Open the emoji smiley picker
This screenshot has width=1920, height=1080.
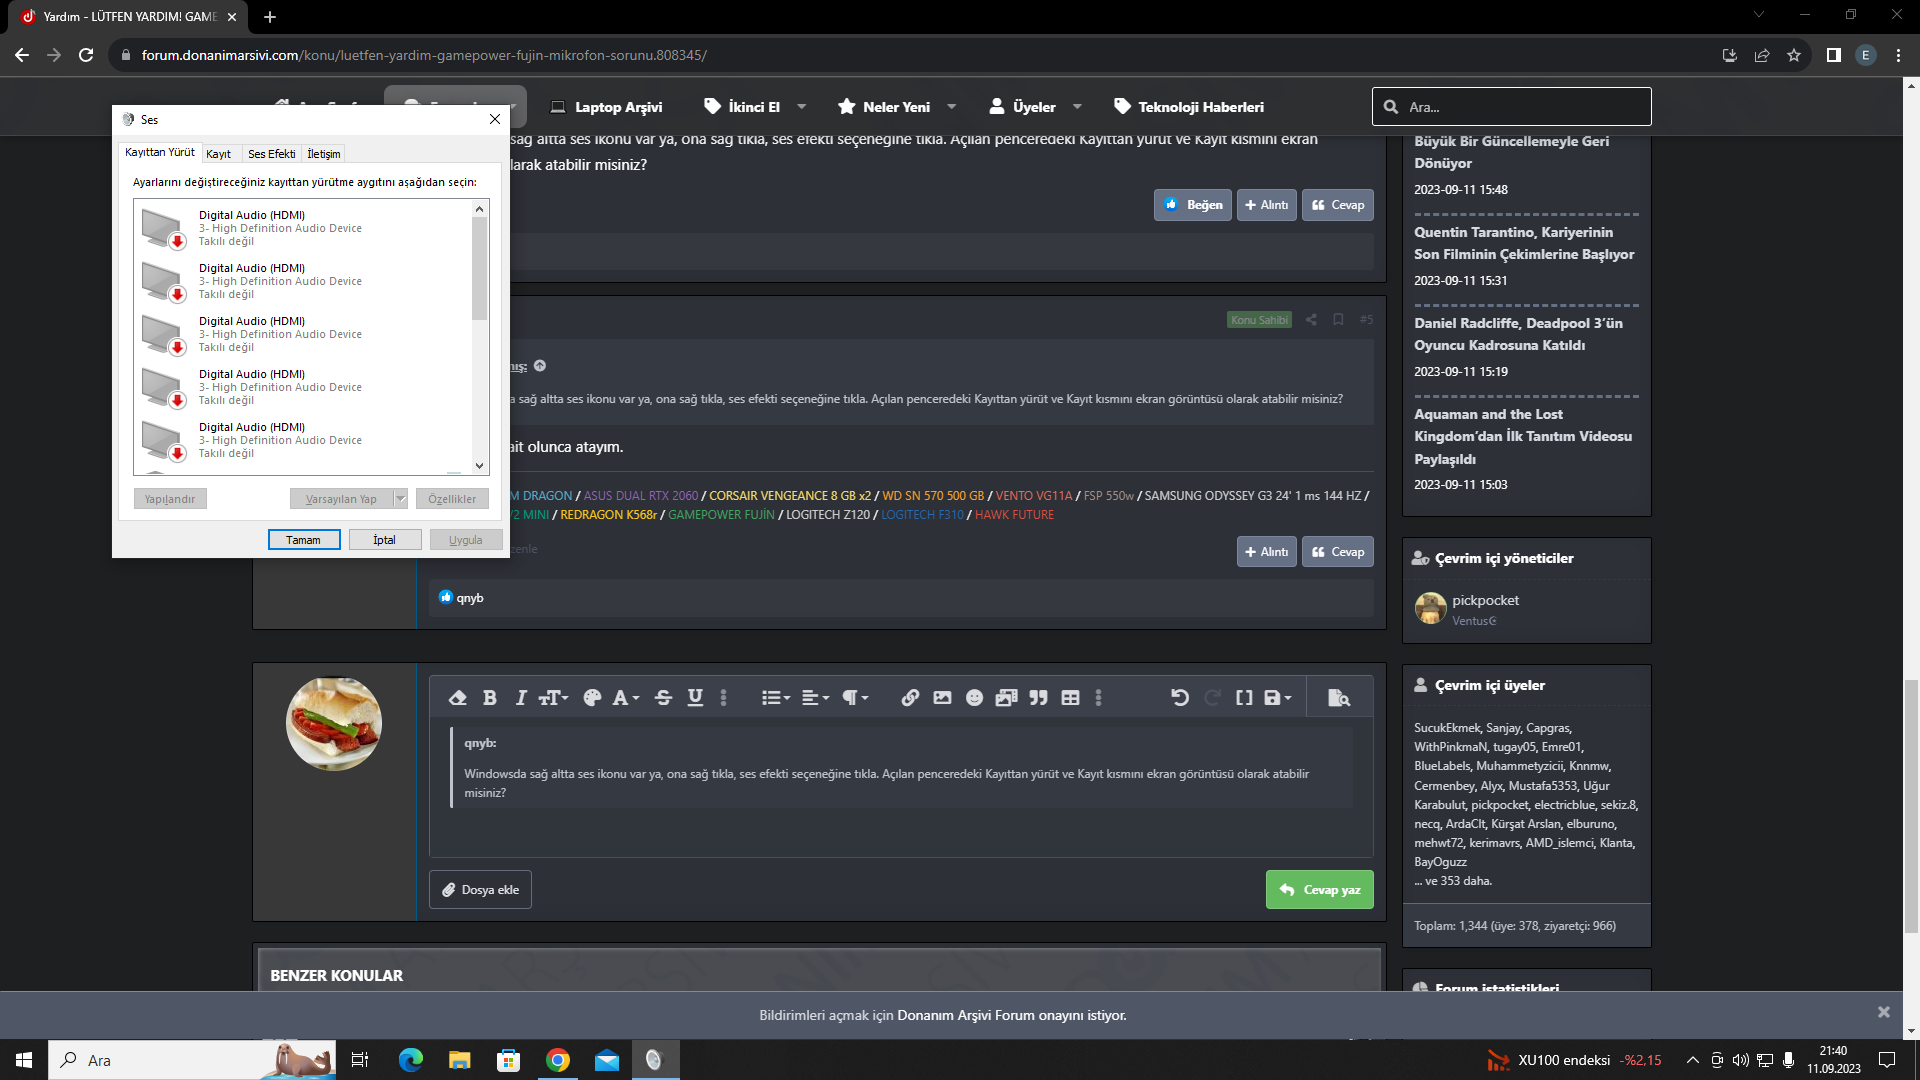(x=974, y=698)
